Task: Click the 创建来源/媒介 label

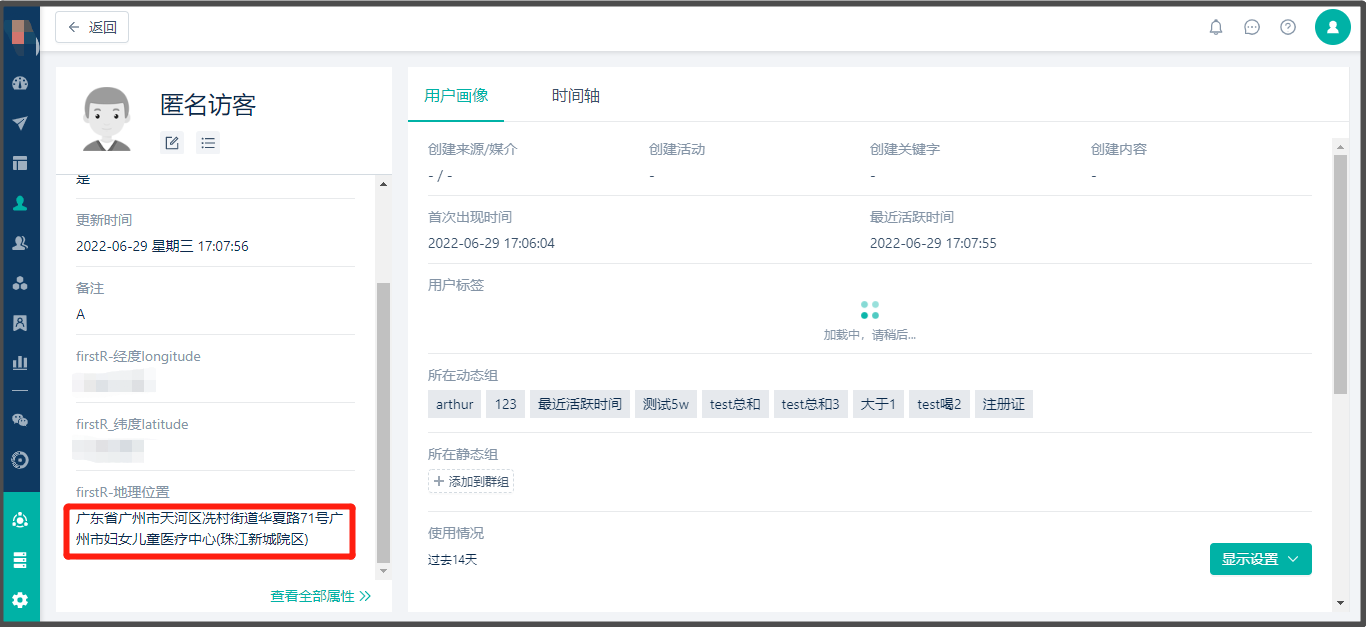Action: click(473, 149)
